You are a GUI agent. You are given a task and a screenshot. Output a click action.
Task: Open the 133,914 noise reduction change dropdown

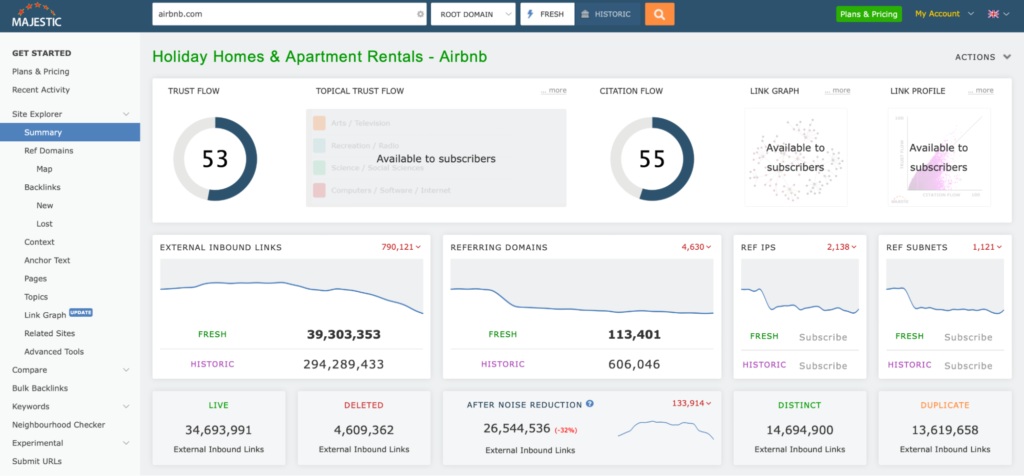point(692,404)
